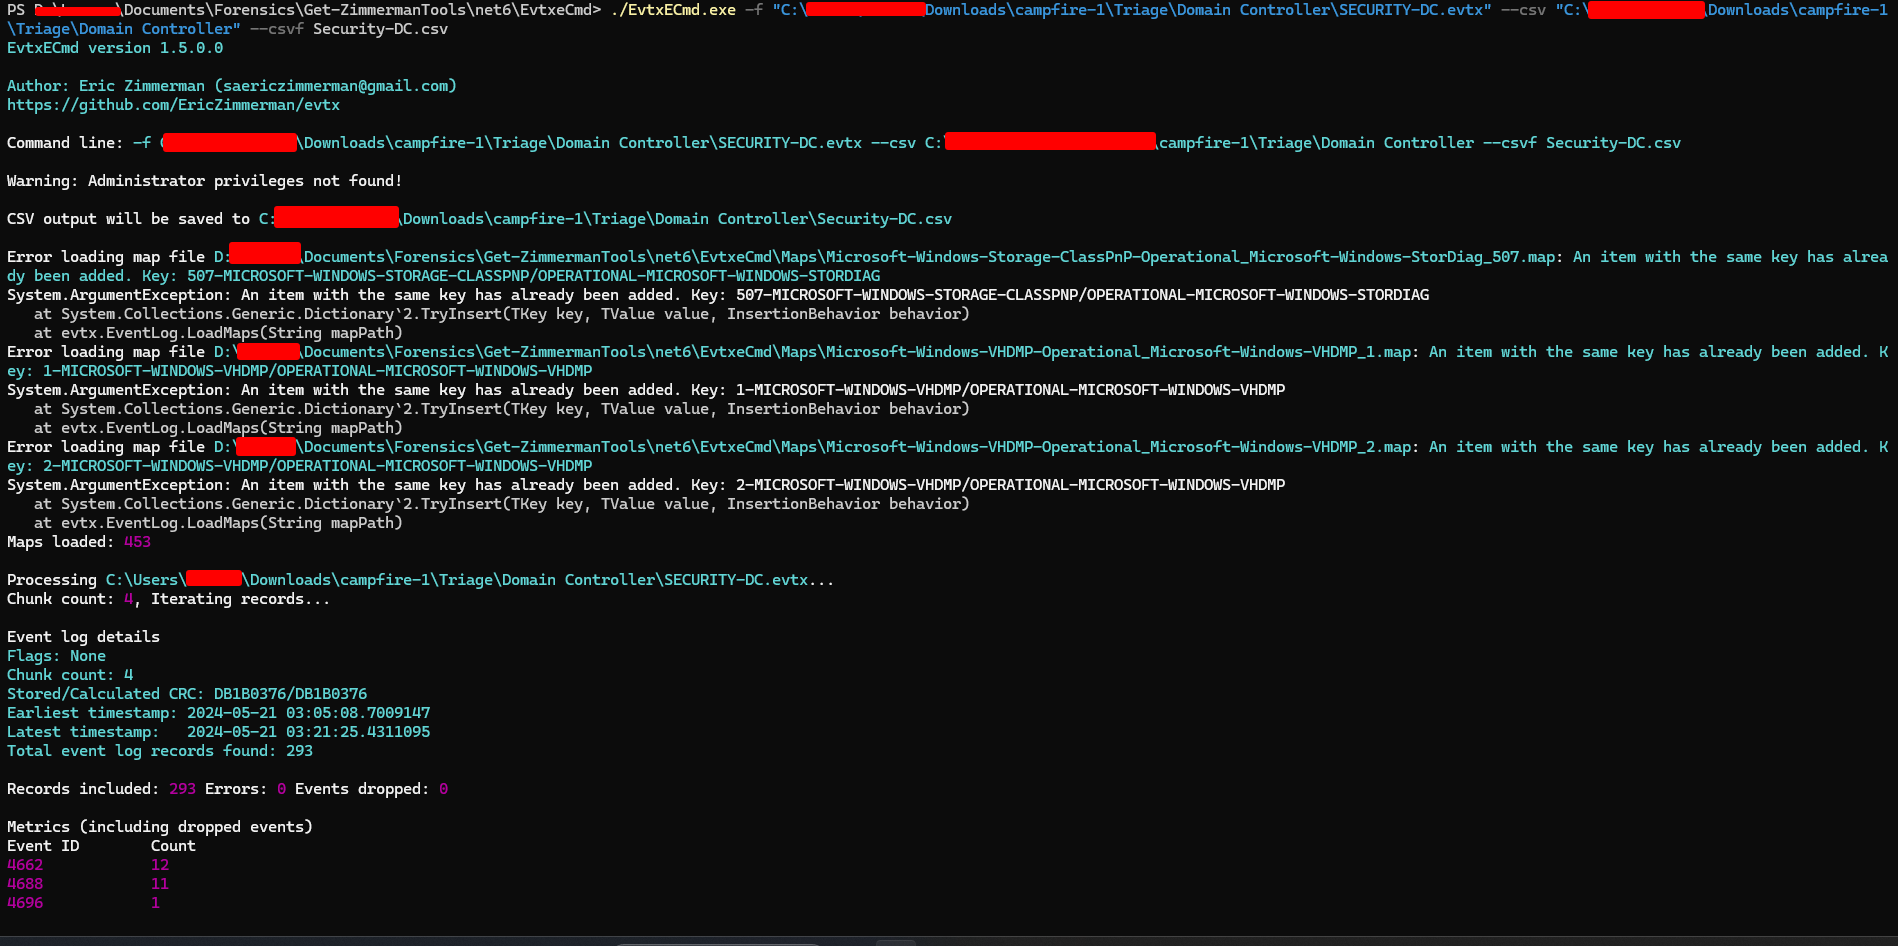Click the Maps loaded 453 value

click(137, 542)
